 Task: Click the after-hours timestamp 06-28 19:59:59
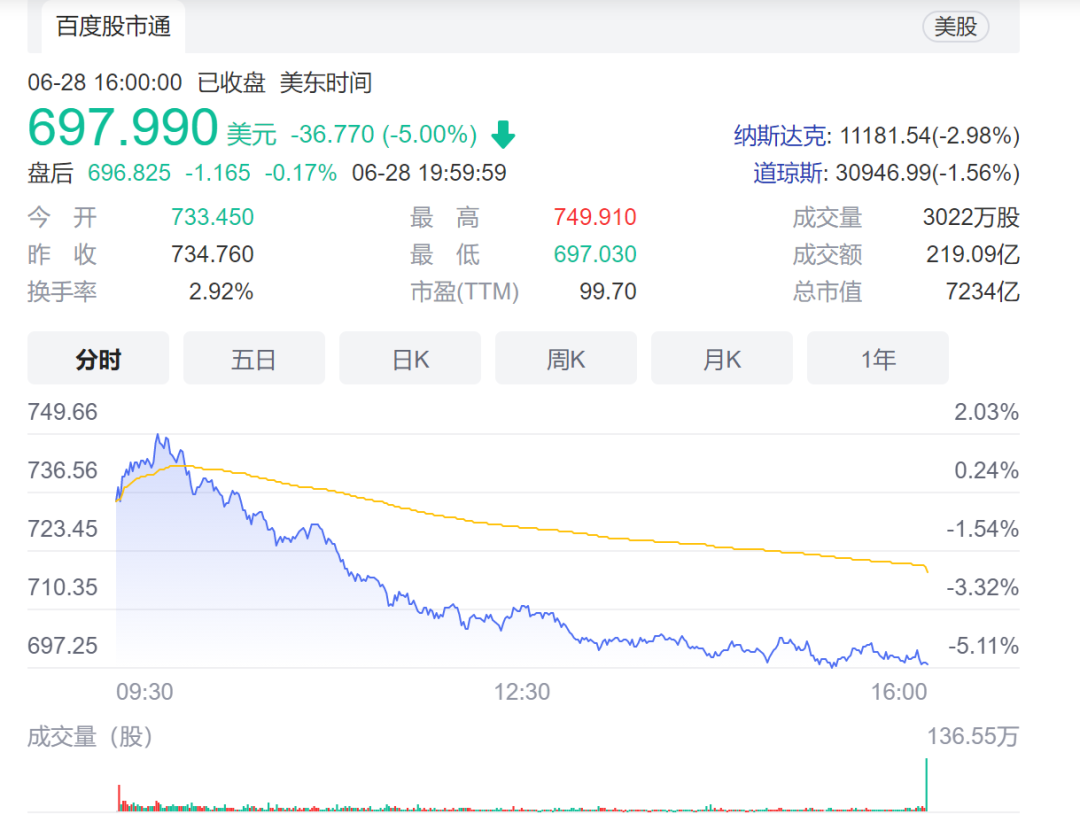tap(429, 172)
